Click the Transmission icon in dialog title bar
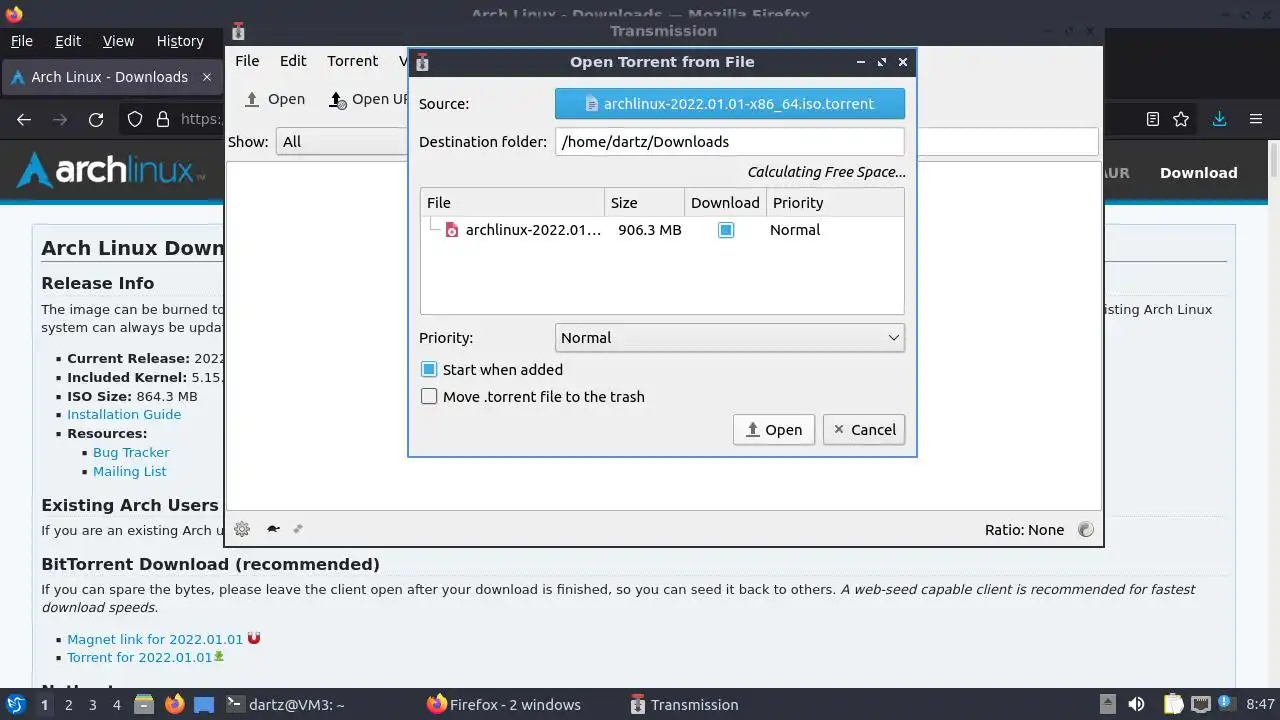The image size is (1280, 720). (422, 62)
